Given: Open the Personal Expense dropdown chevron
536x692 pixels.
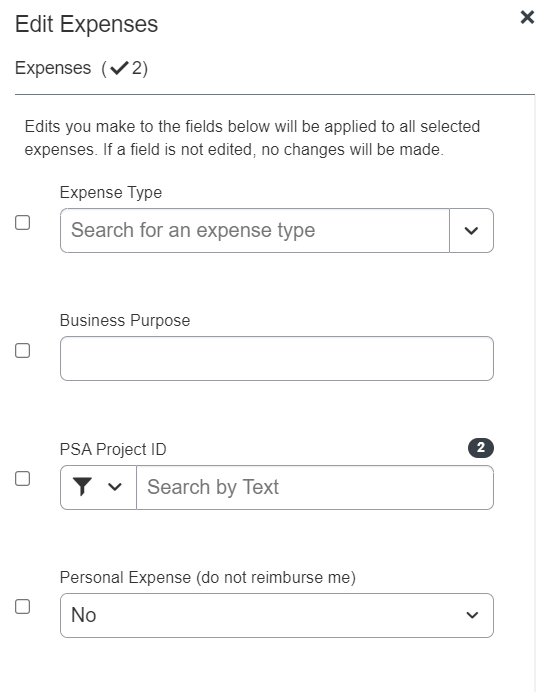Looking at the screenshot, I should (x=472, y=615).
